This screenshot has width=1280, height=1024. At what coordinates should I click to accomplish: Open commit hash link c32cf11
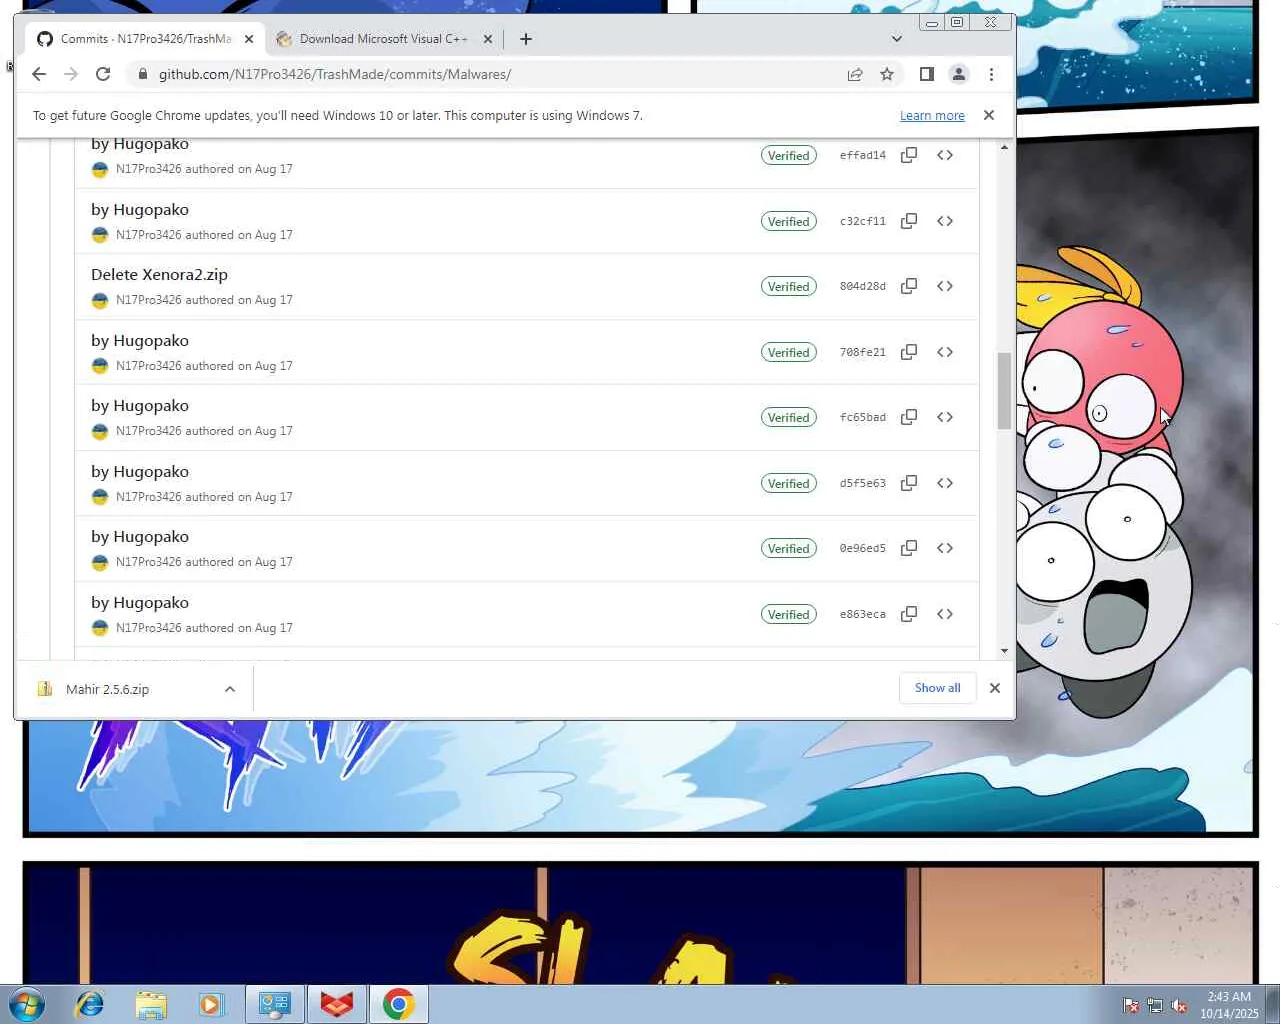pyautogui.click(x=863, y=221)
